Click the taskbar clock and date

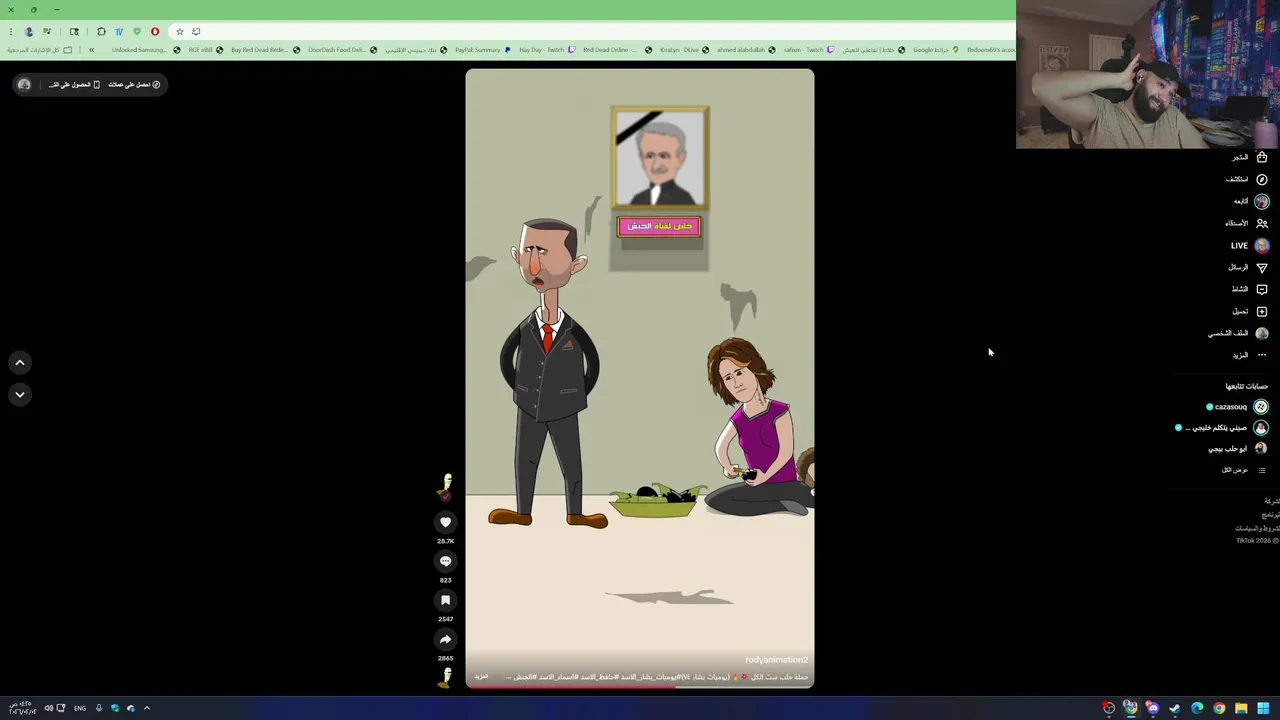pos(22,708)
